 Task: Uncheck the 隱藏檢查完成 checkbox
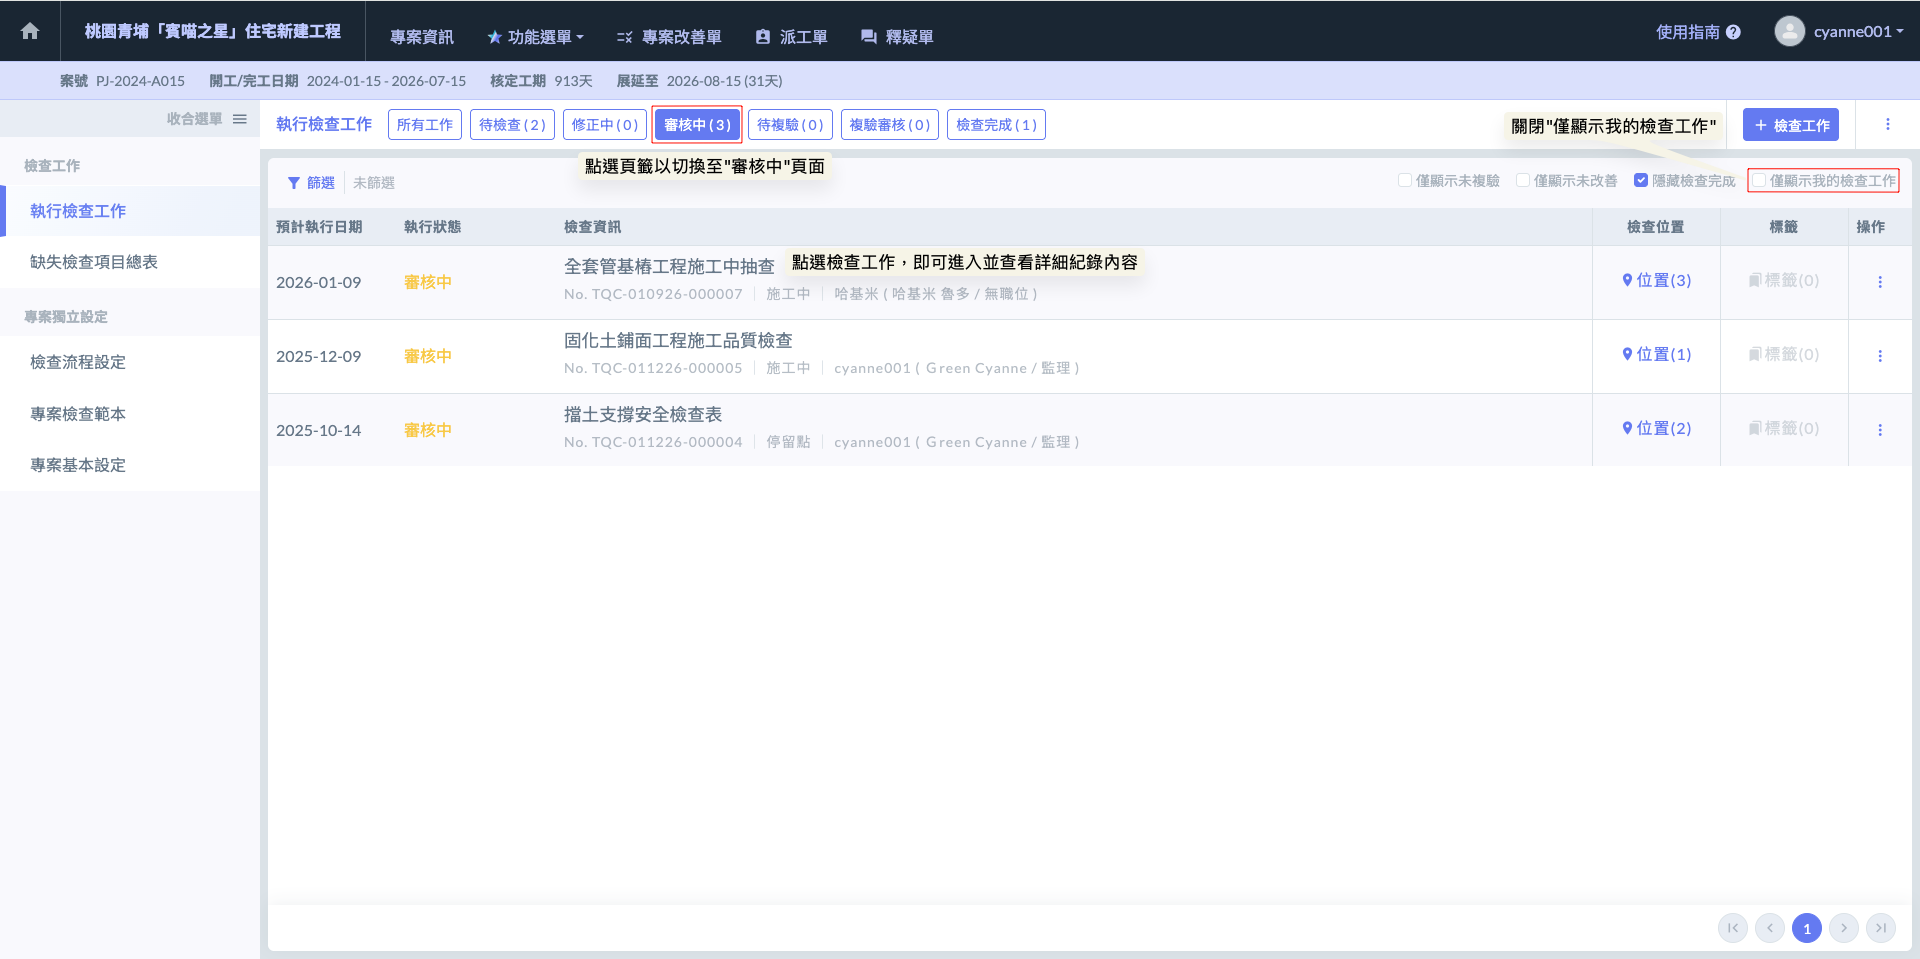point(1641,181)
